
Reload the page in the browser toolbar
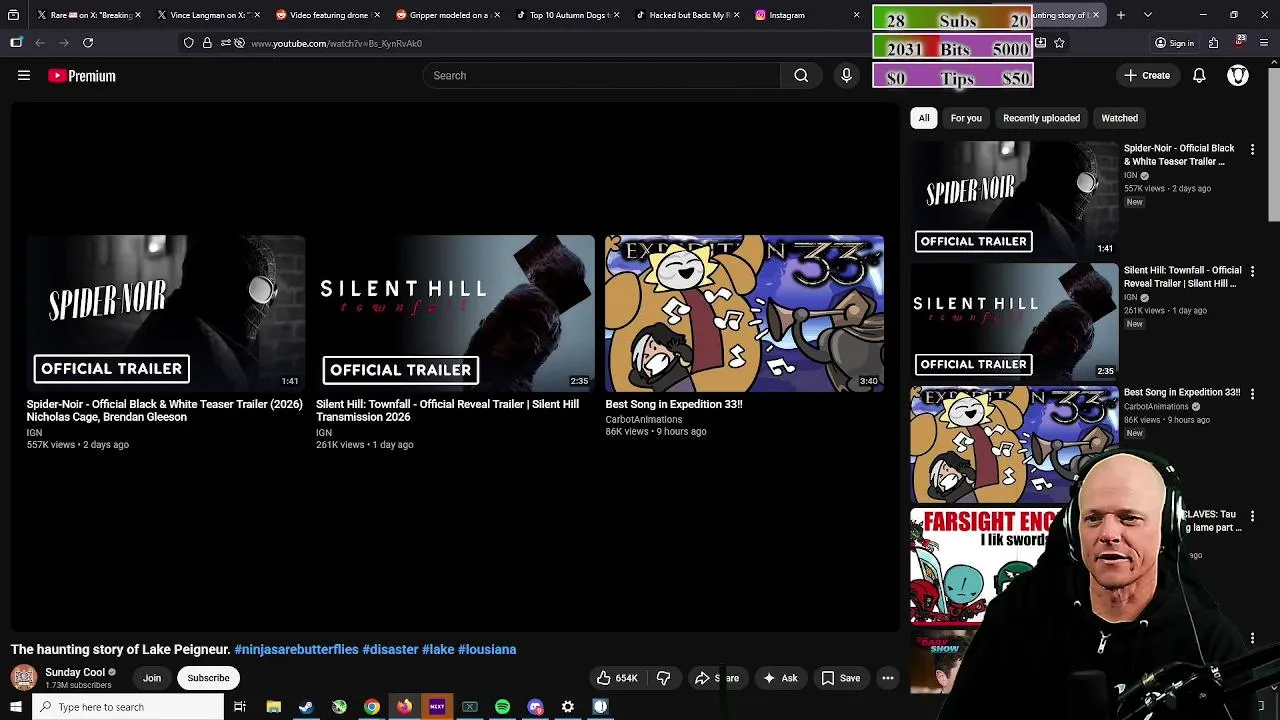(x=88, y=43)
